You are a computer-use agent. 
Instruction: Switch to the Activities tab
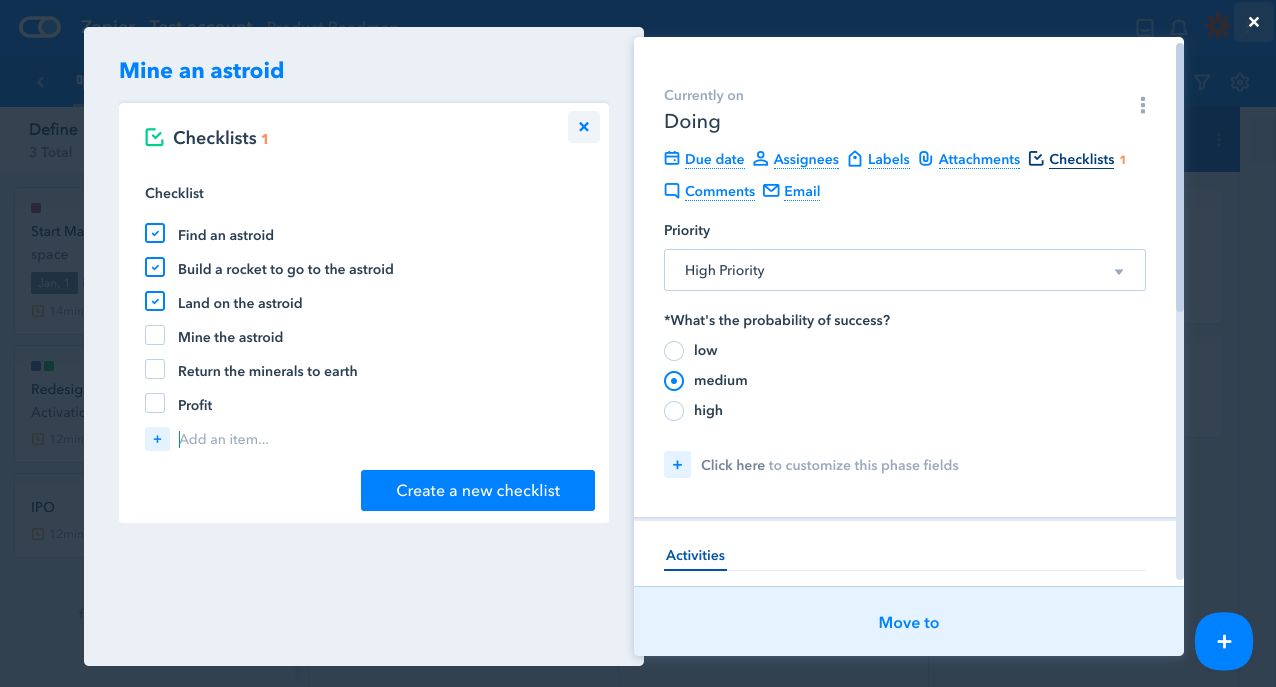(x=695, y=556)
